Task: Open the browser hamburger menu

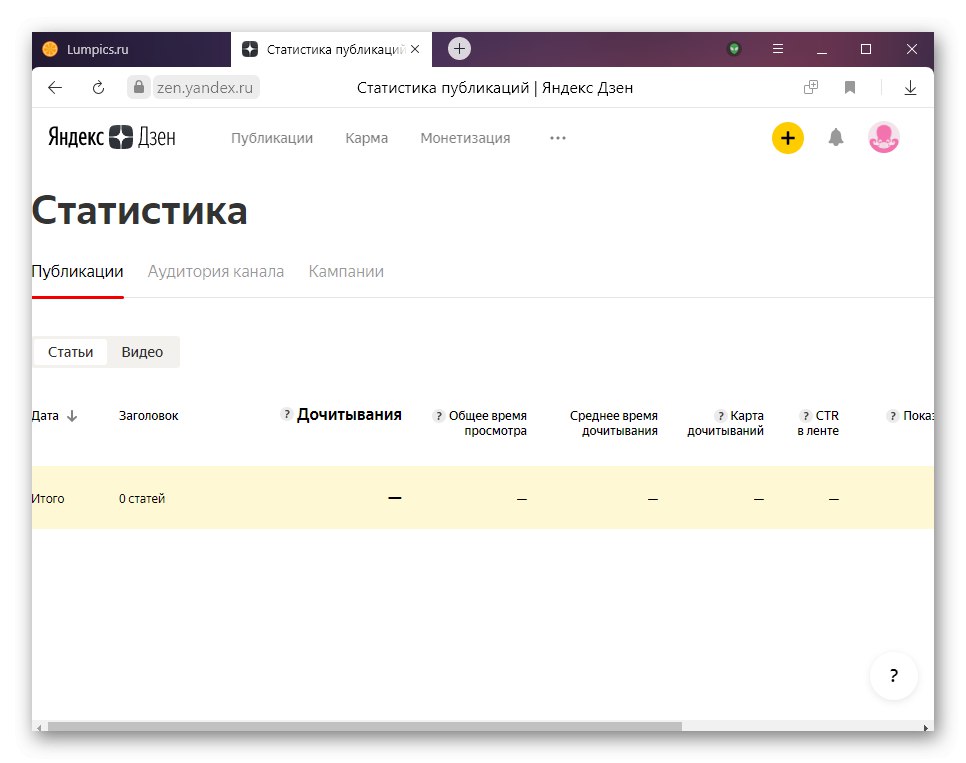Action: [777, 48]
